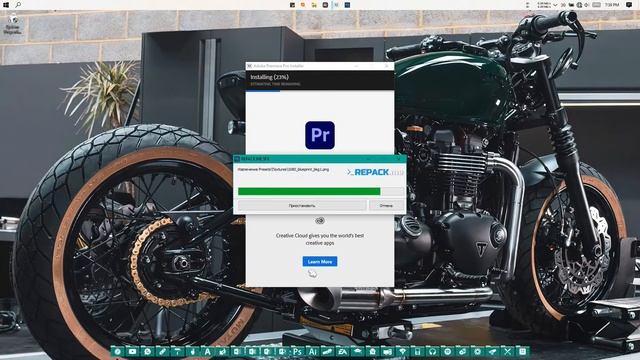Click the Creative Cloud logo icon
Screen dimensions: 640x360
pyautogui.click(x=320, y=221)
